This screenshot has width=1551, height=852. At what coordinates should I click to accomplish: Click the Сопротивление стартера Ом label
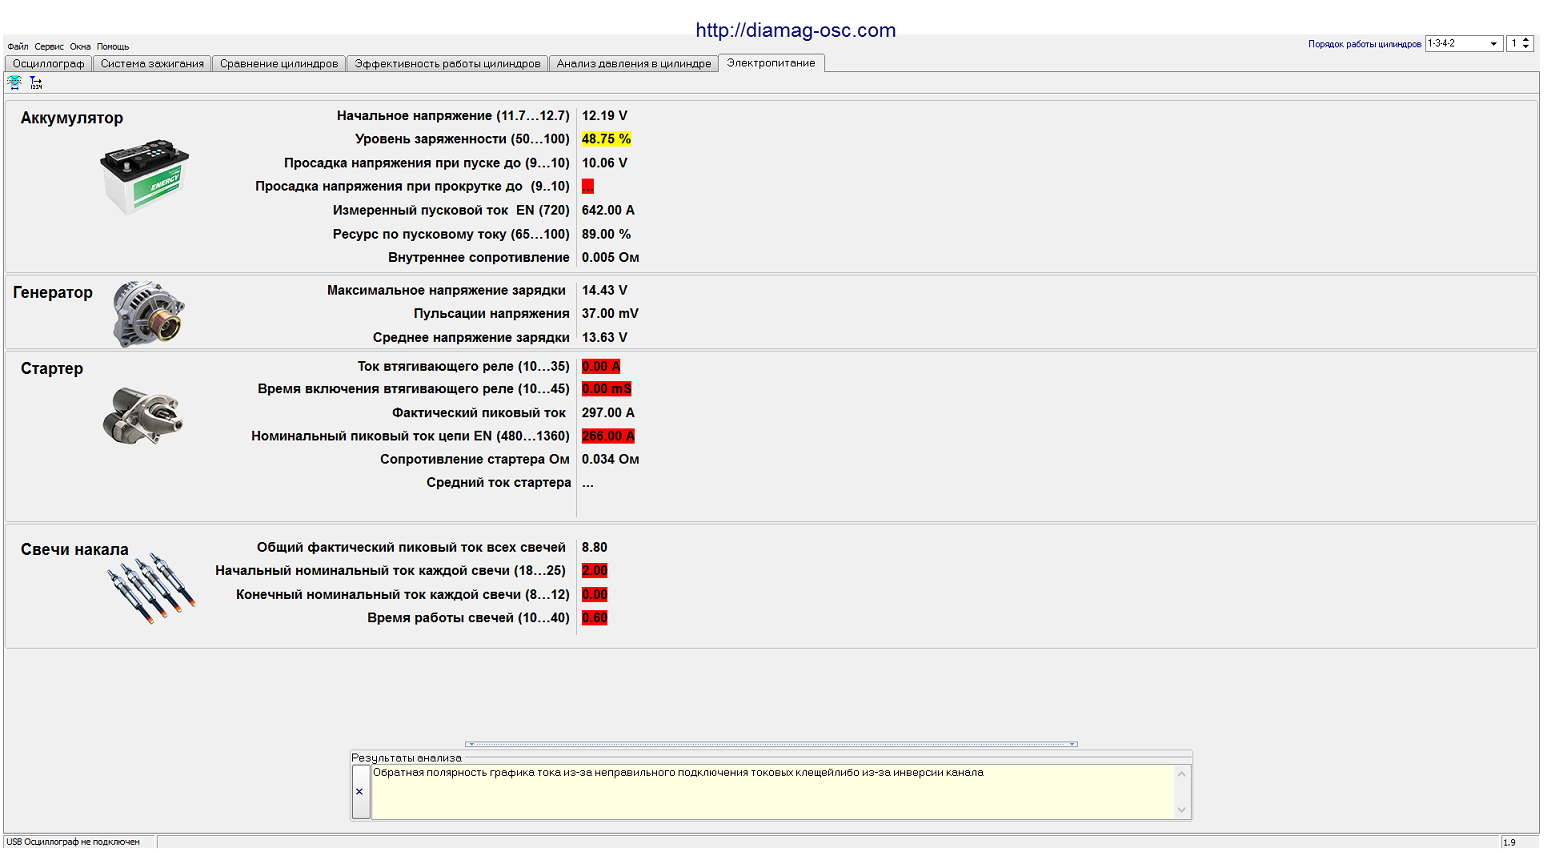pyautogui.click(x=475, y=460)
